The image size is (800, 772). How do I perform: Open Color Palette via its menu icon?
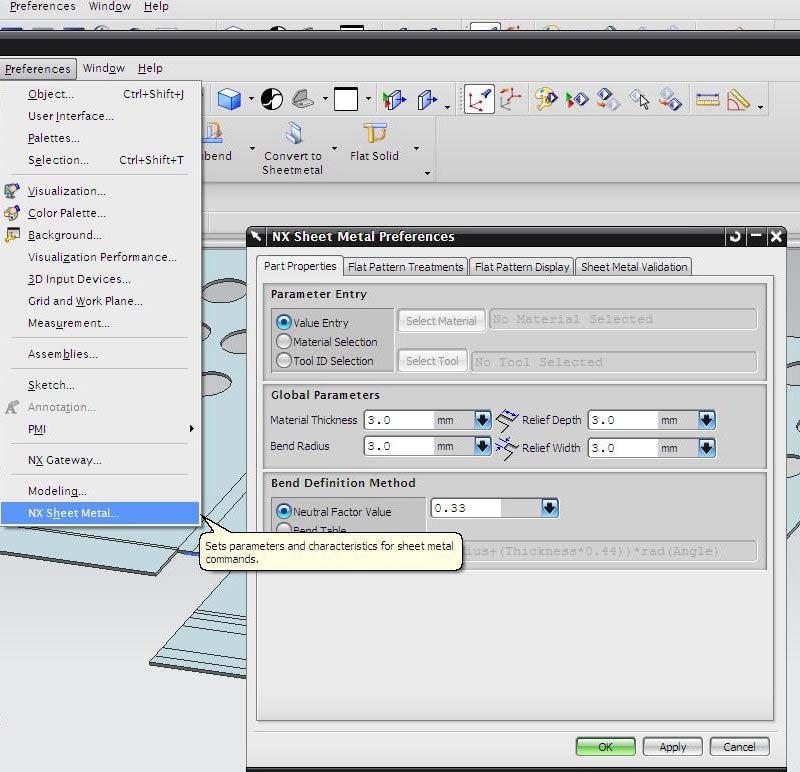pos(12,213)
